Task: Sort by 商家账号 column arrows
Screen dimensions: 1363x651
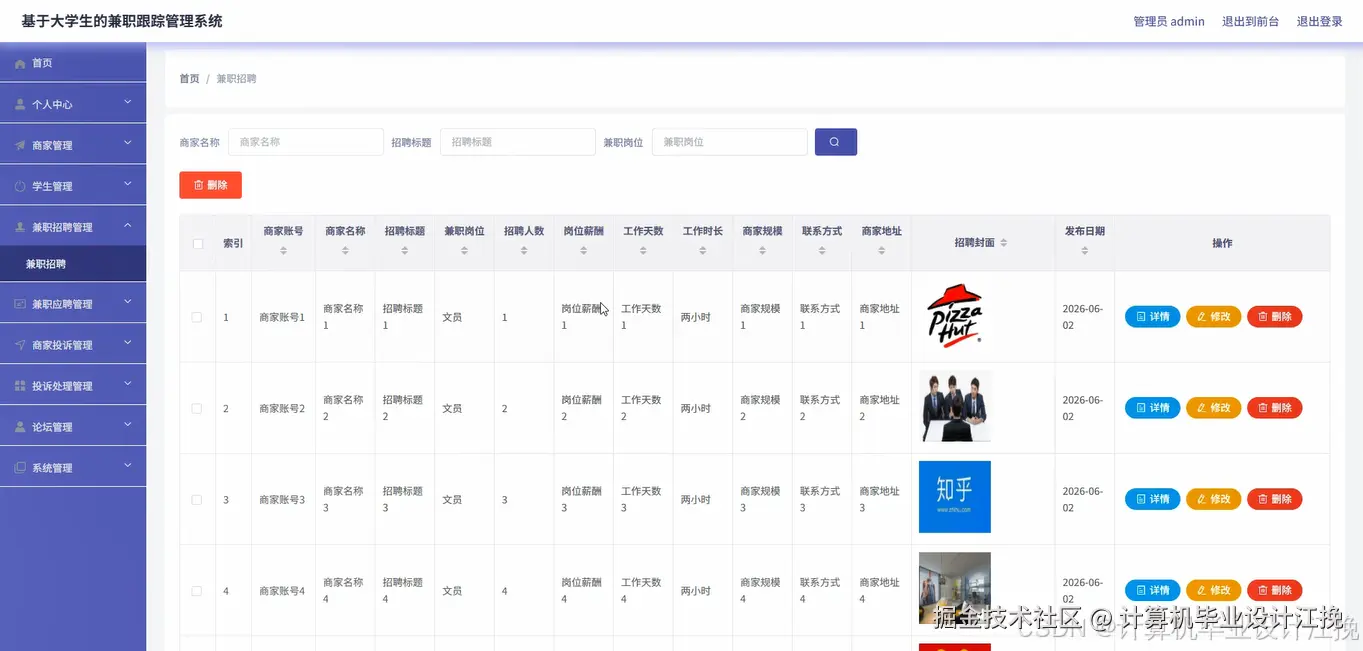Action: point(283,251)
